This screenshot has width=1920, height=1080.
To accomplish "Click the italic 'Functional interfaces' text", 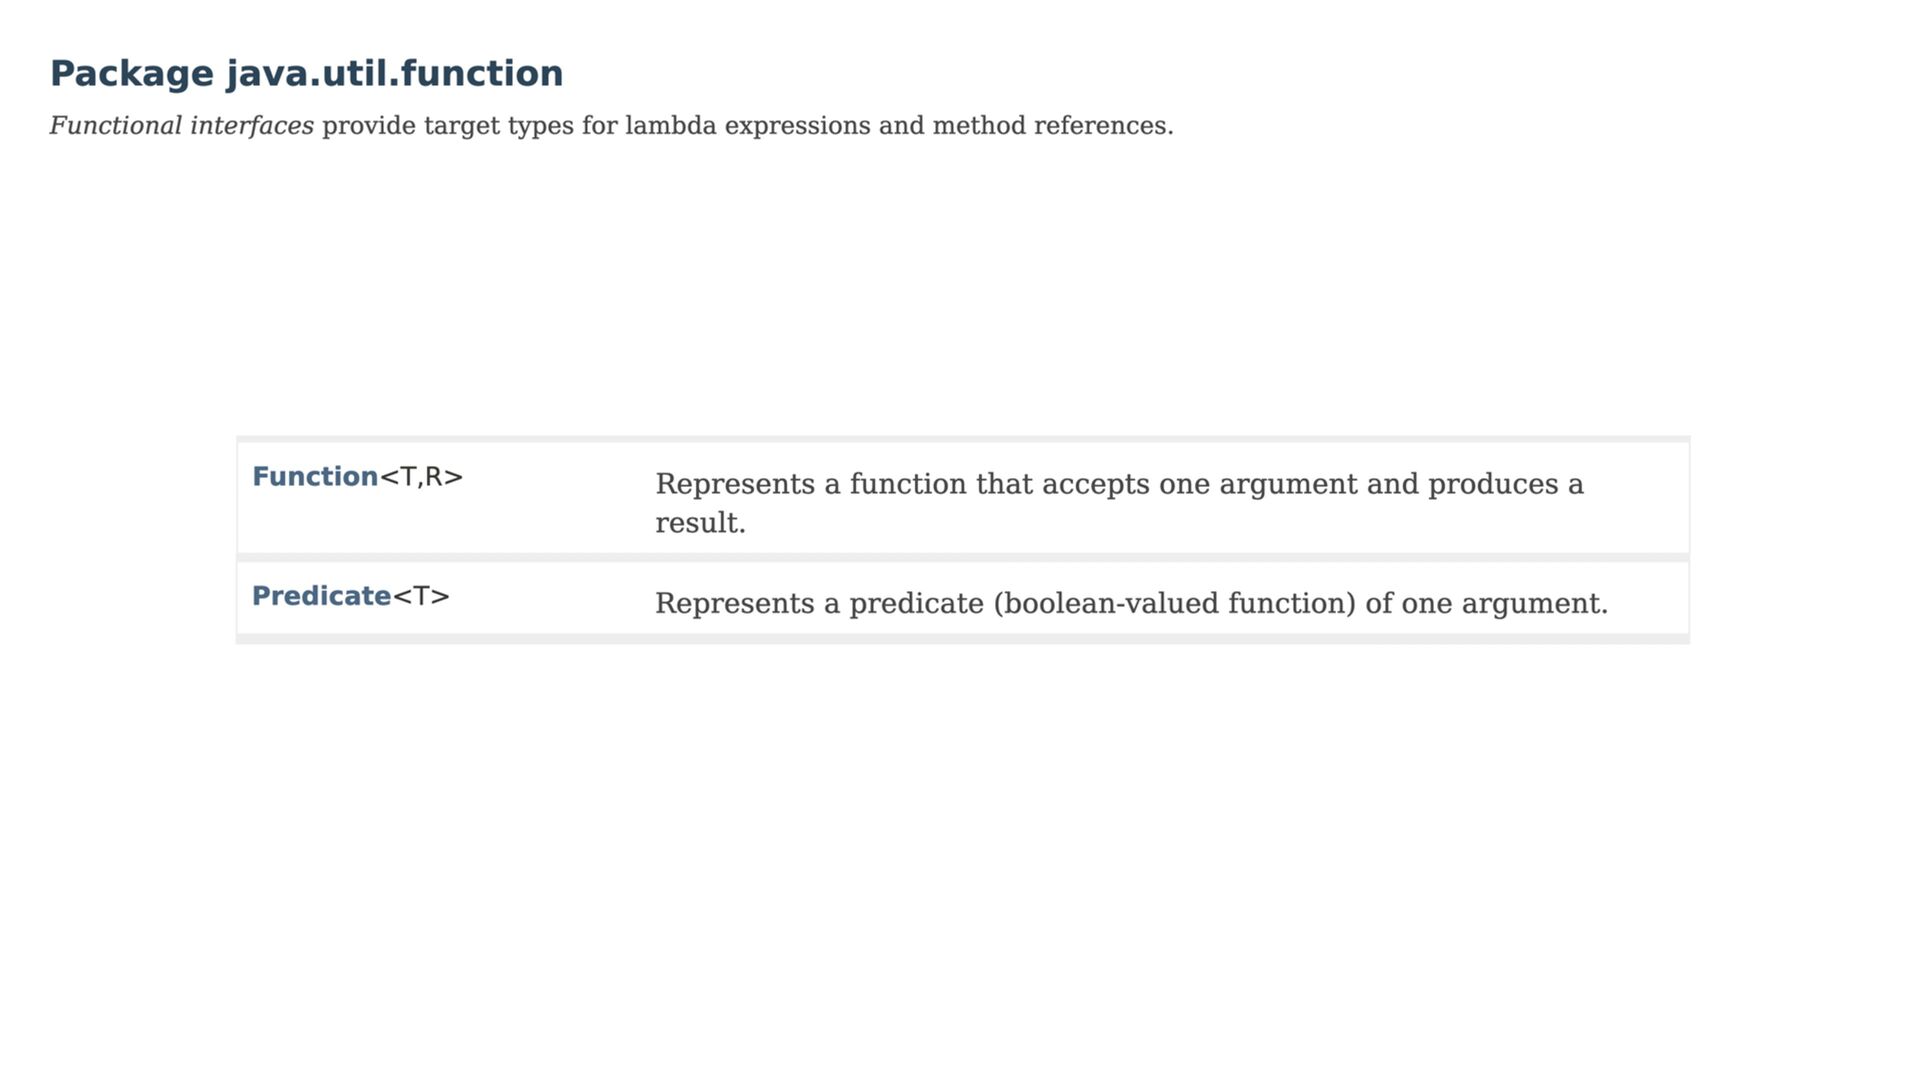I will point(181,126).
